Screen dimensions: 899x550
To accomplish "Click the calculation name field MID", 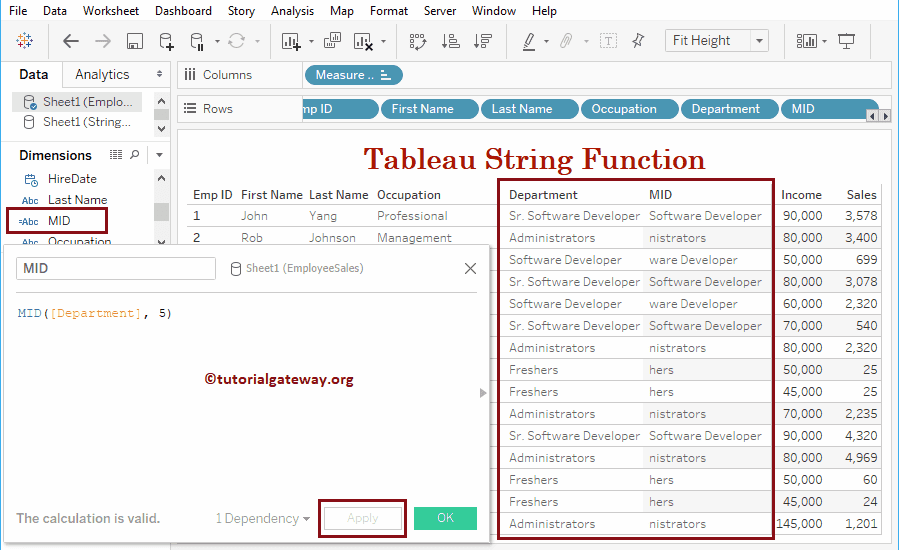I will [x=116, y=268].
